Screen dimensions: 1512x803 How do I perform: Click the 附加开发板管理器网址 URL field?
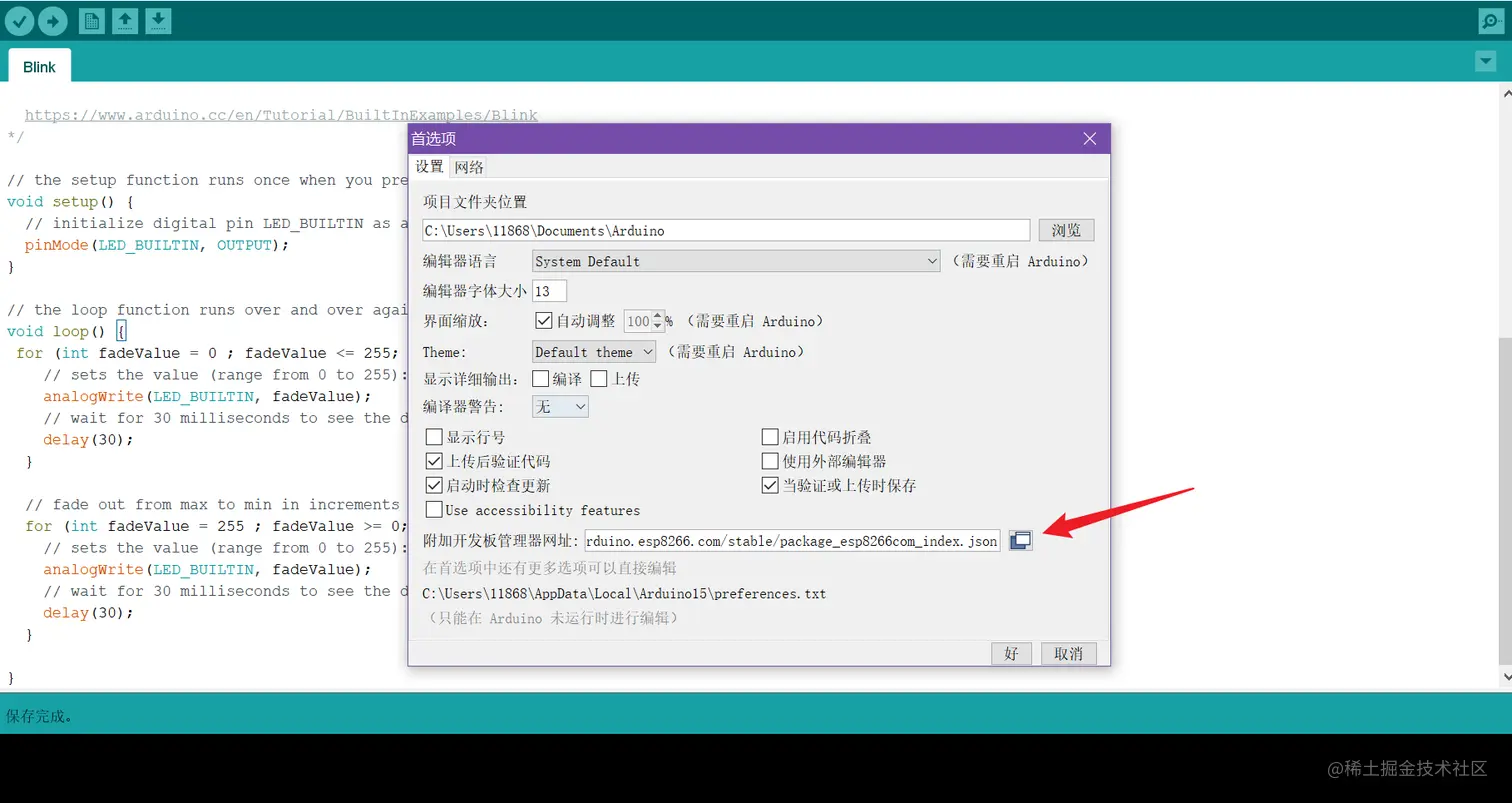[x=792, y=541]
